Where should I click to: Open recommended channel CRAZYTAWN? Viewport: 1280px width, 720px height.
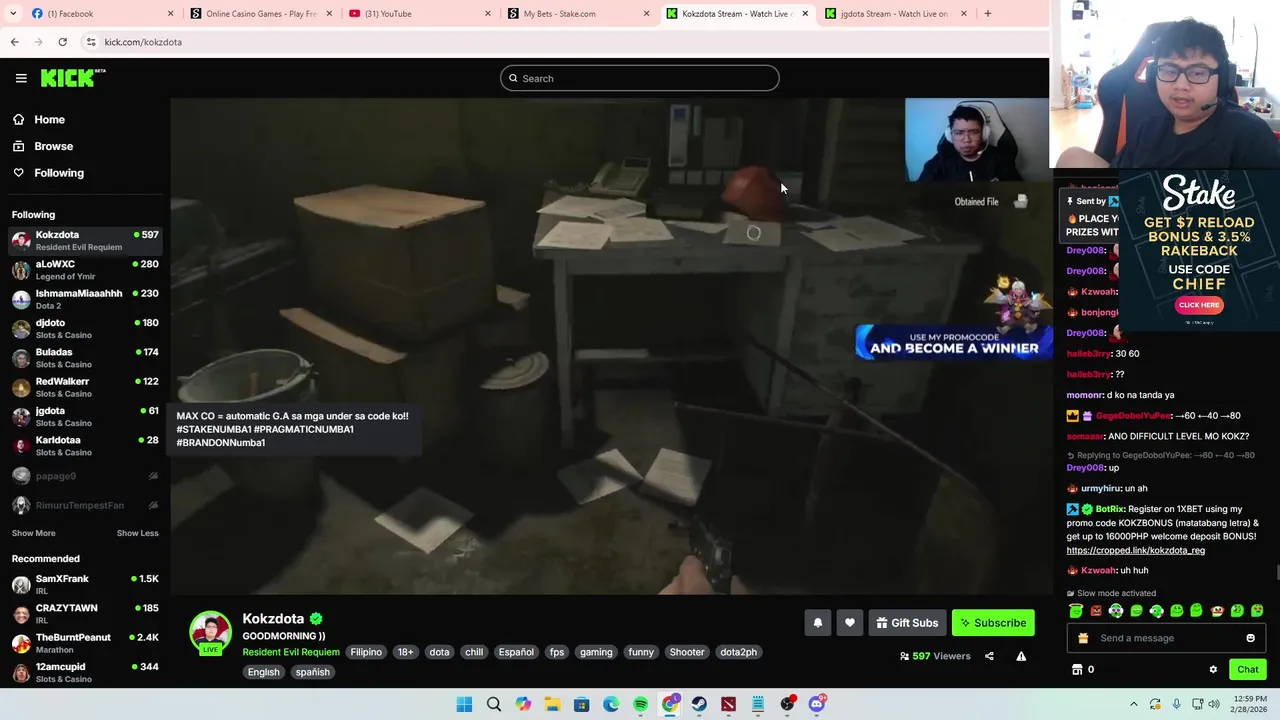click(x=84, y=613)
